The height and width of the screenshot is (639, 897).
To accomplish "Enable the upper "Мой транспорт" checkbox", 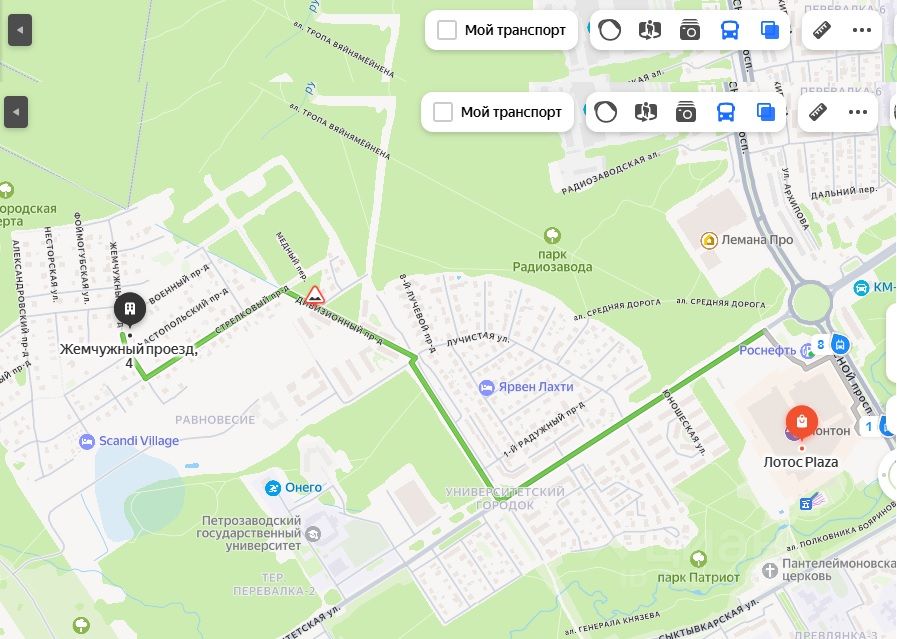I will pyautogui.click(x=447, y=30).
